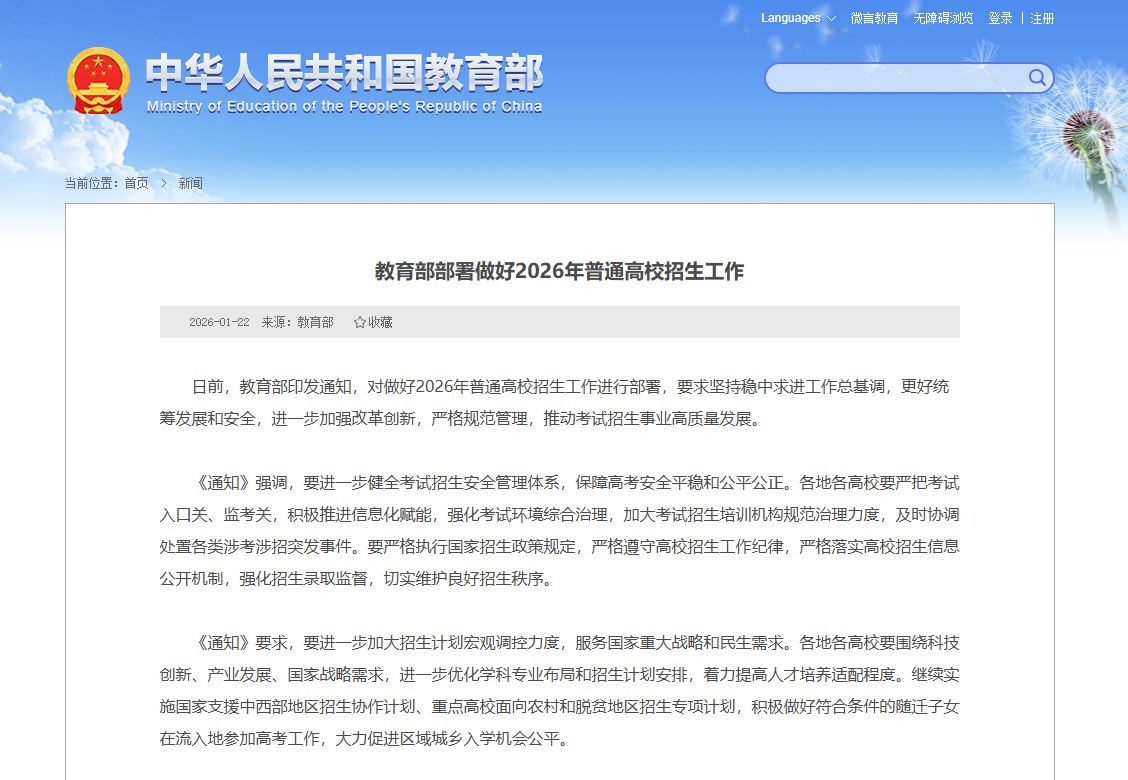Click the breadcrumb arrow after 首页
Screen dimensions: 1128x780
click(x=164, y=183)
